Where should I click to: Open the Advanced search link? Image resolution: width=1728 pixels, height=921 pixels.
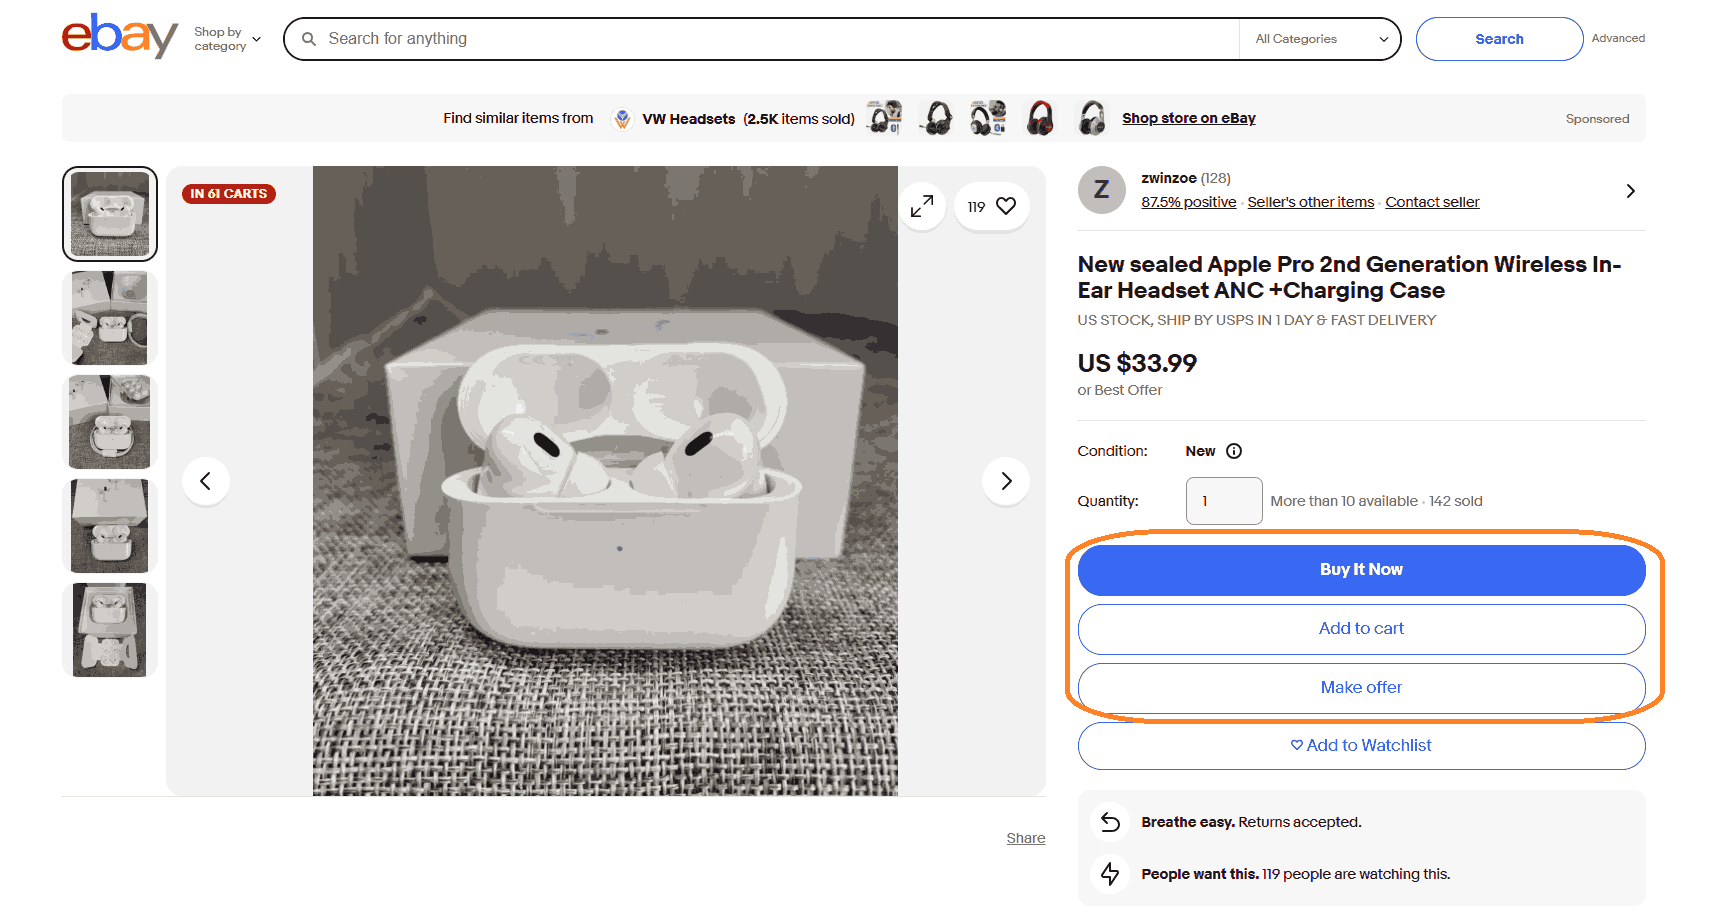click(x=1618, y=38)
